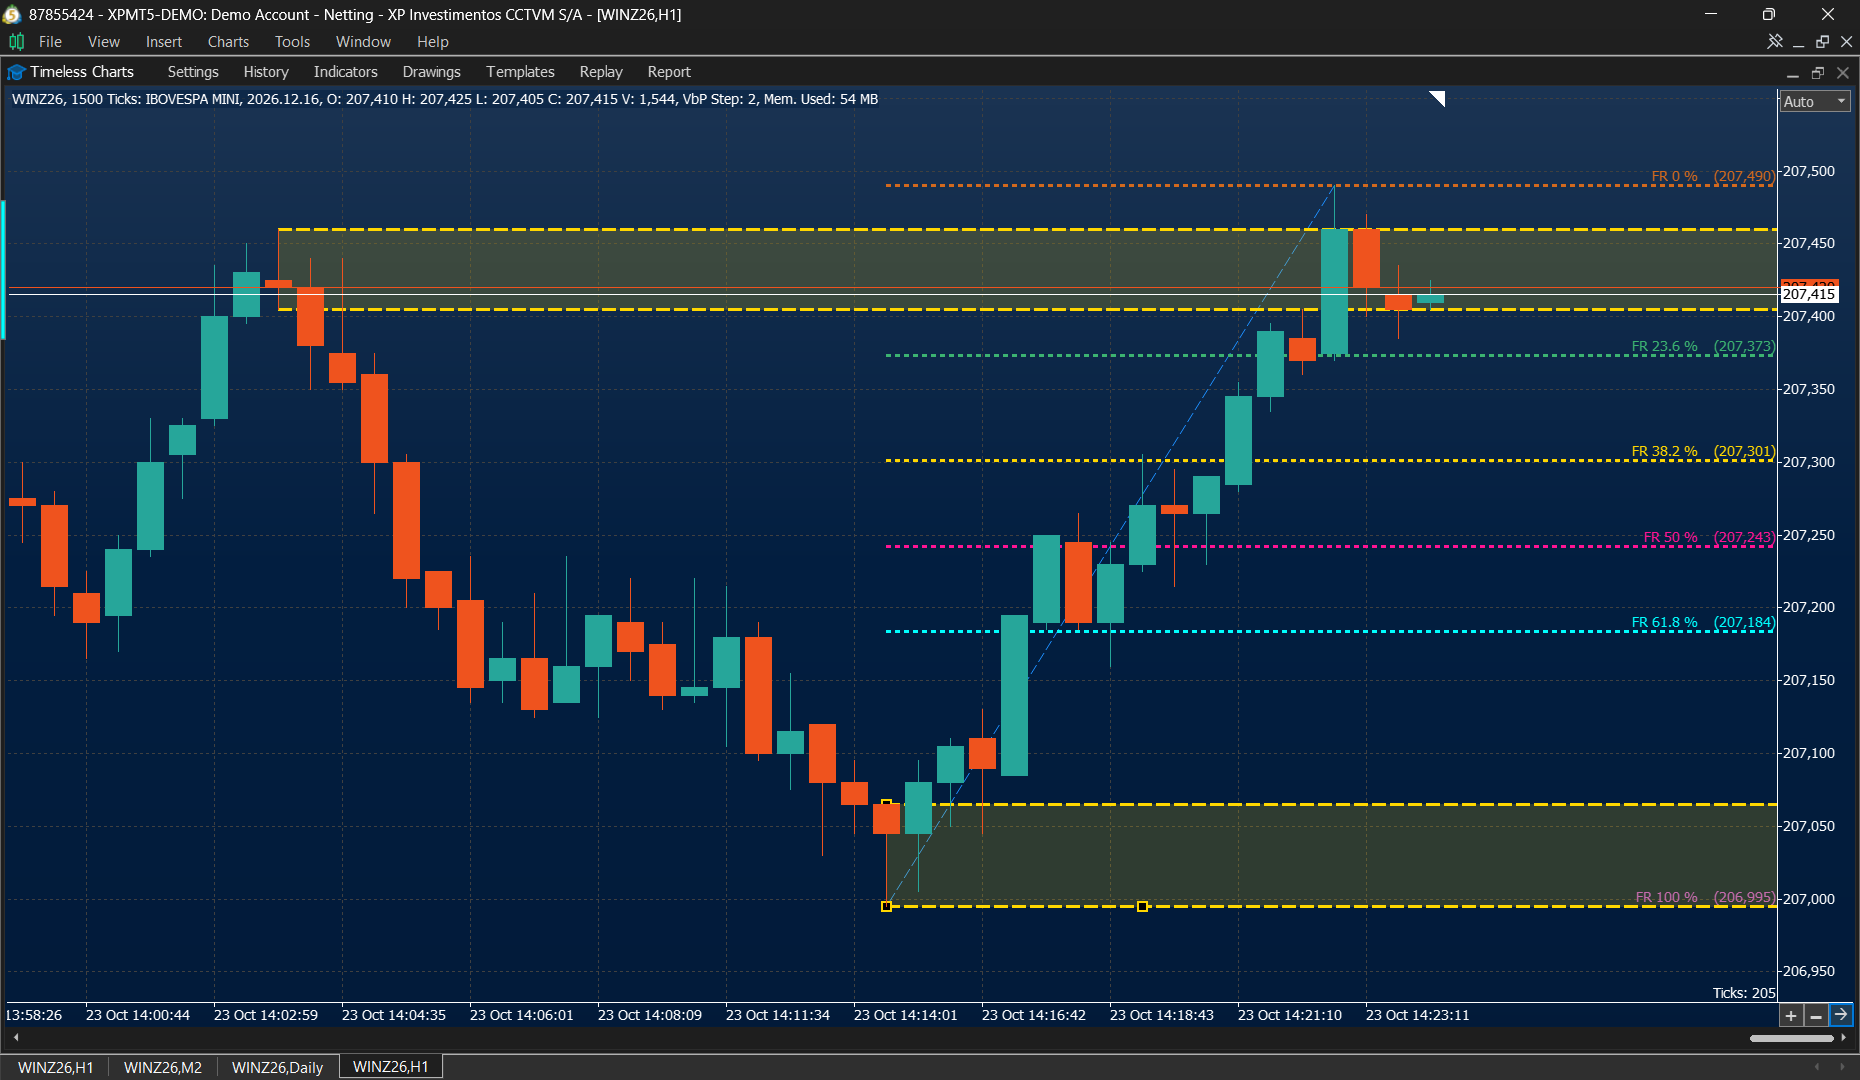Click the Timeless Charts graduation cap icon
This screenshot has height=1080, width=1860.
click(16, 72)
